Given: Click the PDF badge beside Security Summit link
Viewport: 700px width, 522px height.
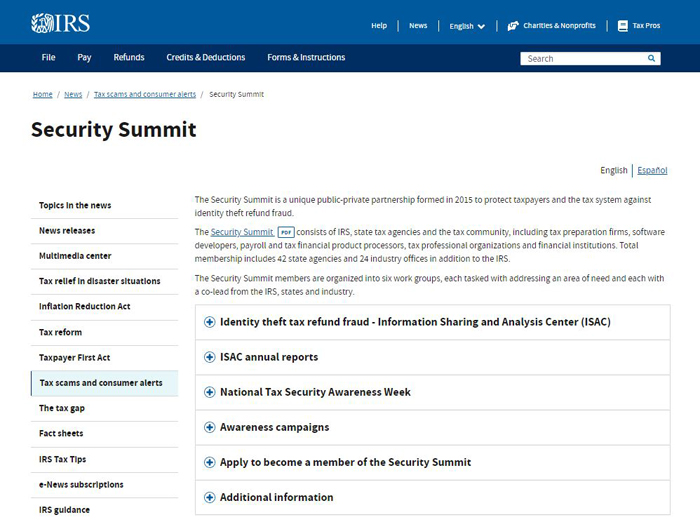Looking at the screenshot, I should [x=286, y=232].
